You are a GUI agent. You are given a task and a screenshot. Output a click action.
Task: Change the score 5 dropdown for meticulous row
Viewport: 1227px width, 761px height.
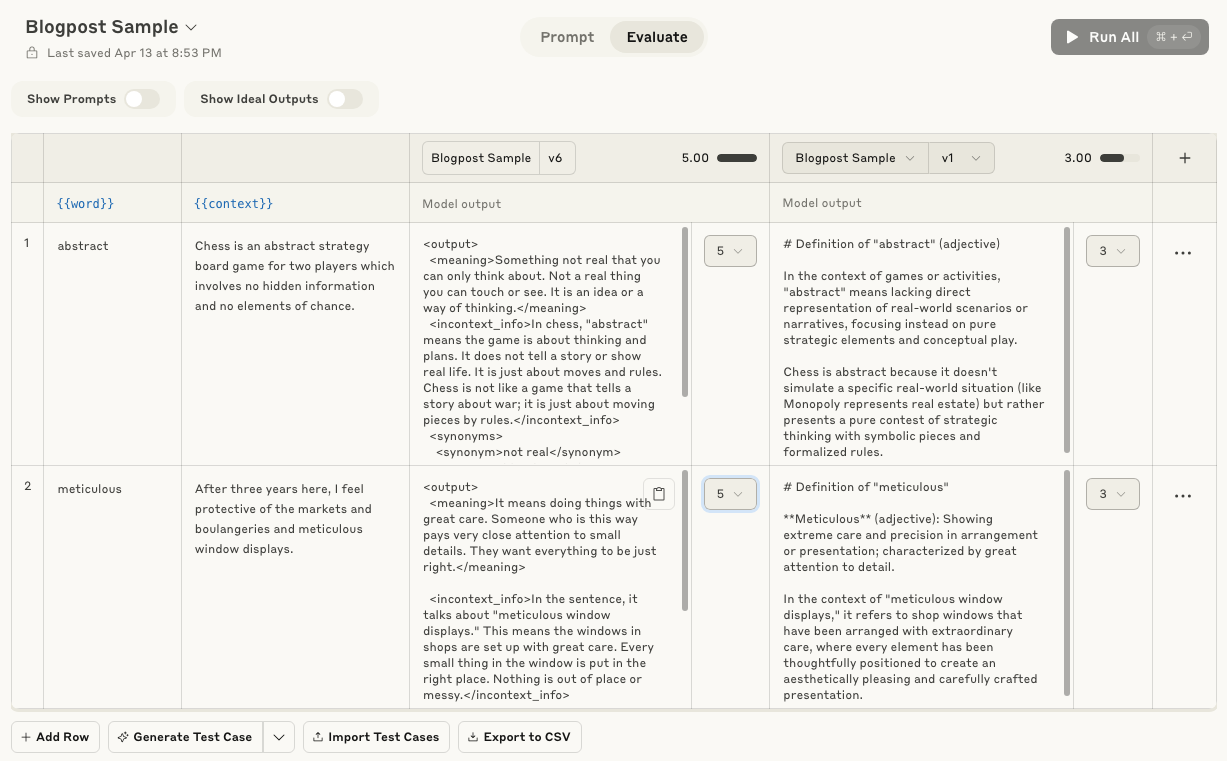point(730,494)
